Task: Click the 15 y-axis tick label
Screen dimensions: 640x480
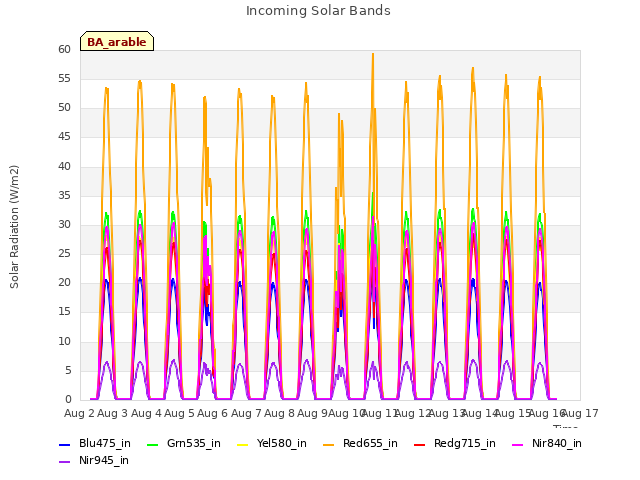Action: (64, 312)
